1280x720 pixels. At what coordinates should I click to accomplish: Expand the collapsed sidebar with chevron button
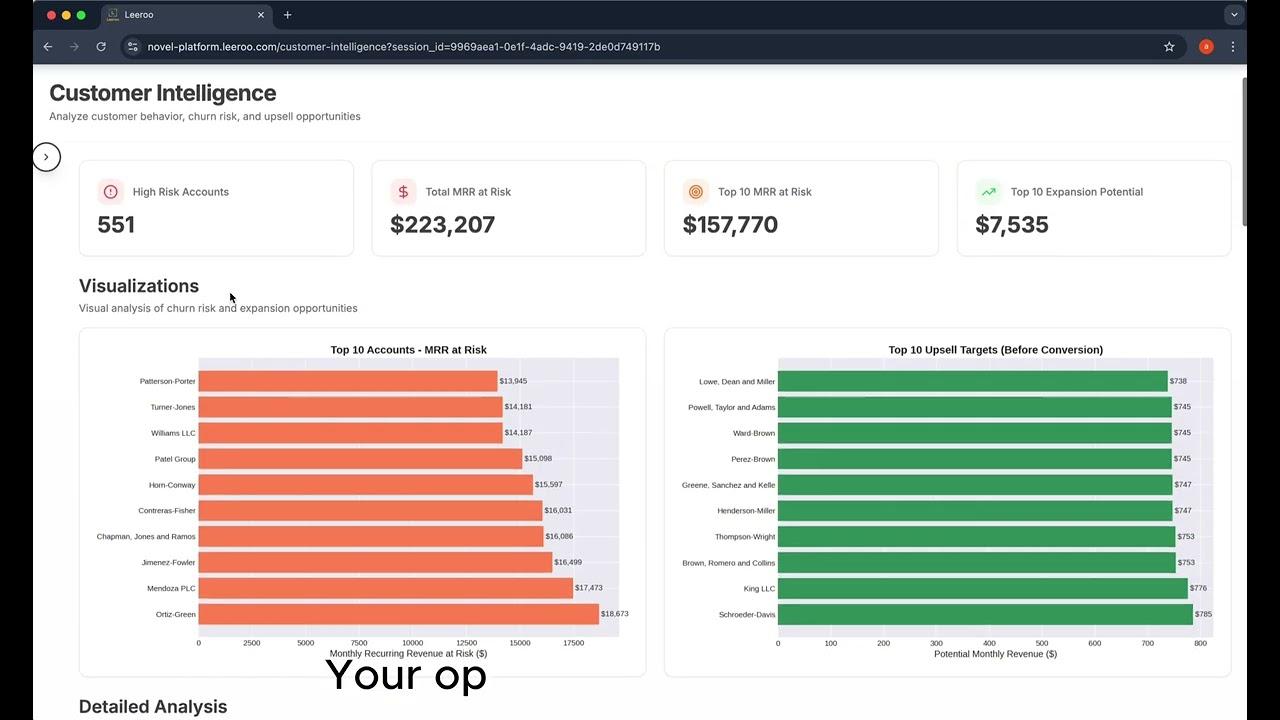tap(46, 157)
